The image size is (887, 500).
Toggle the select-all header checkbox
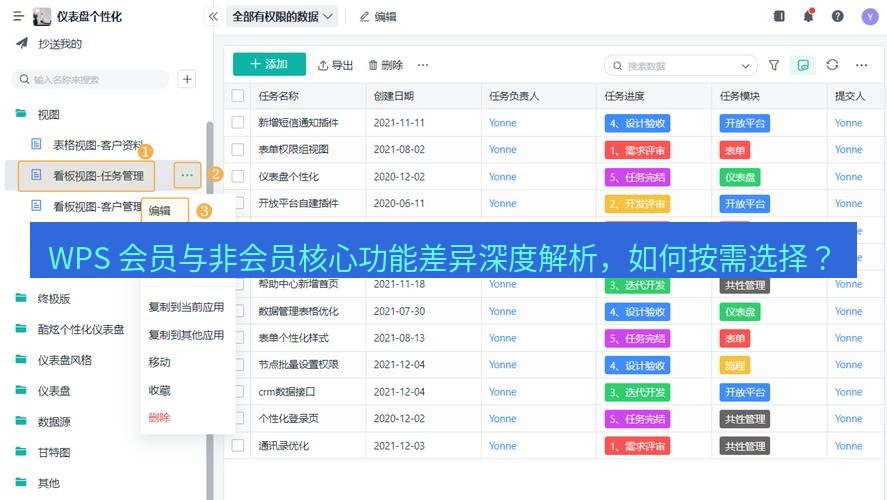(238, 96)
